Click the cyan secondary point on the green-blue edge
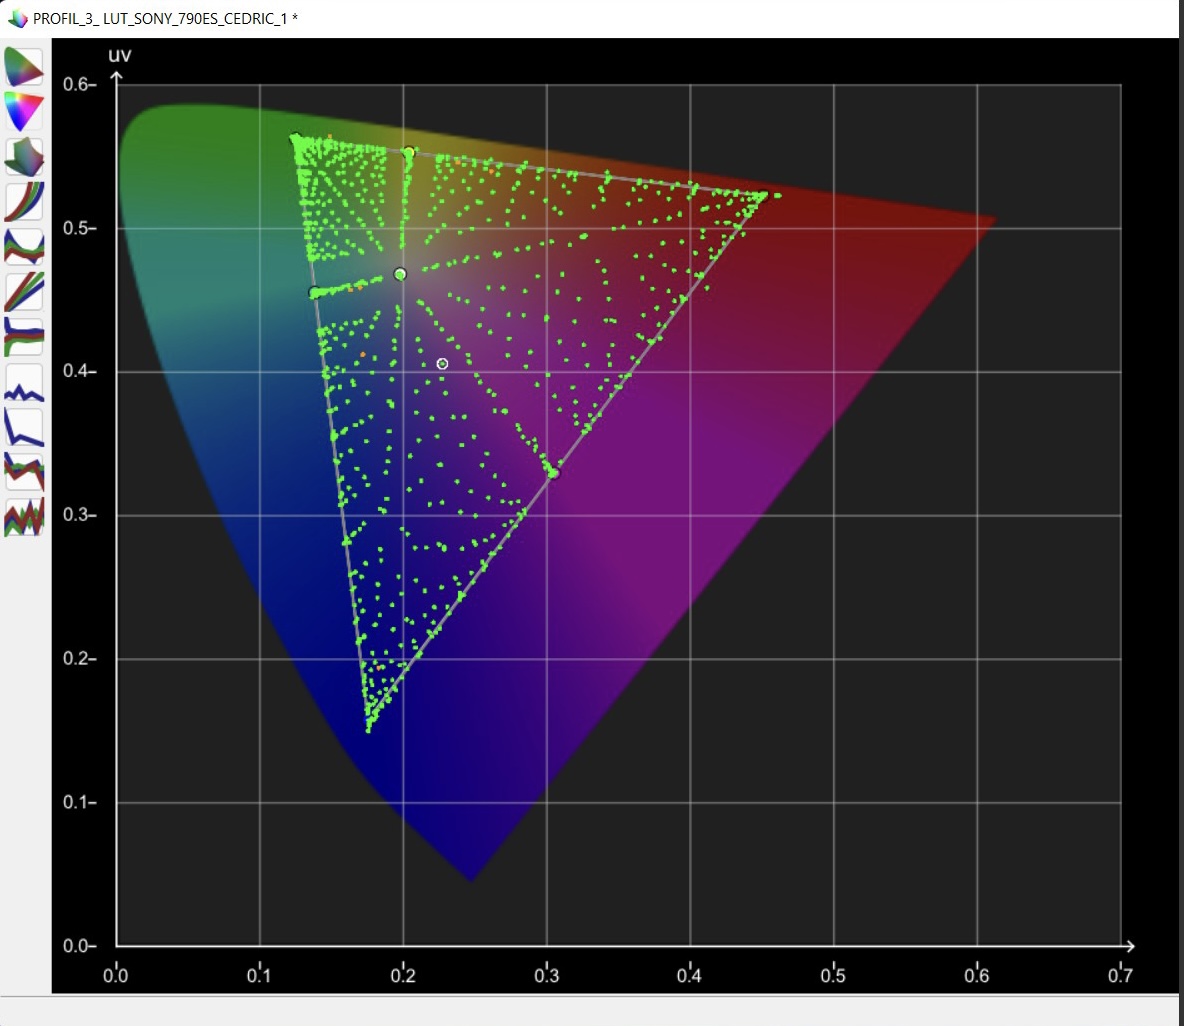Viewport: 1184px width, 1026px height. (314, 293)
